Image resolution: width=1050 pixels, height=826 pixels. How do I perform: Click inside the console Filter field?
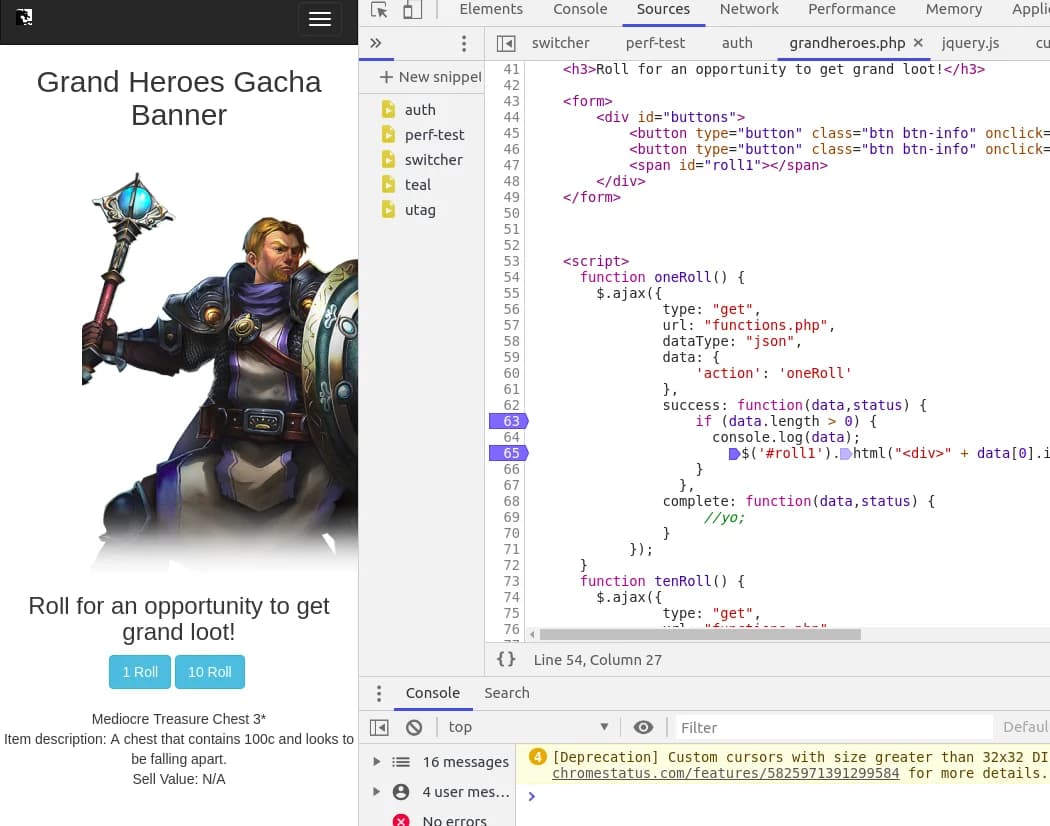pos(834,727)
